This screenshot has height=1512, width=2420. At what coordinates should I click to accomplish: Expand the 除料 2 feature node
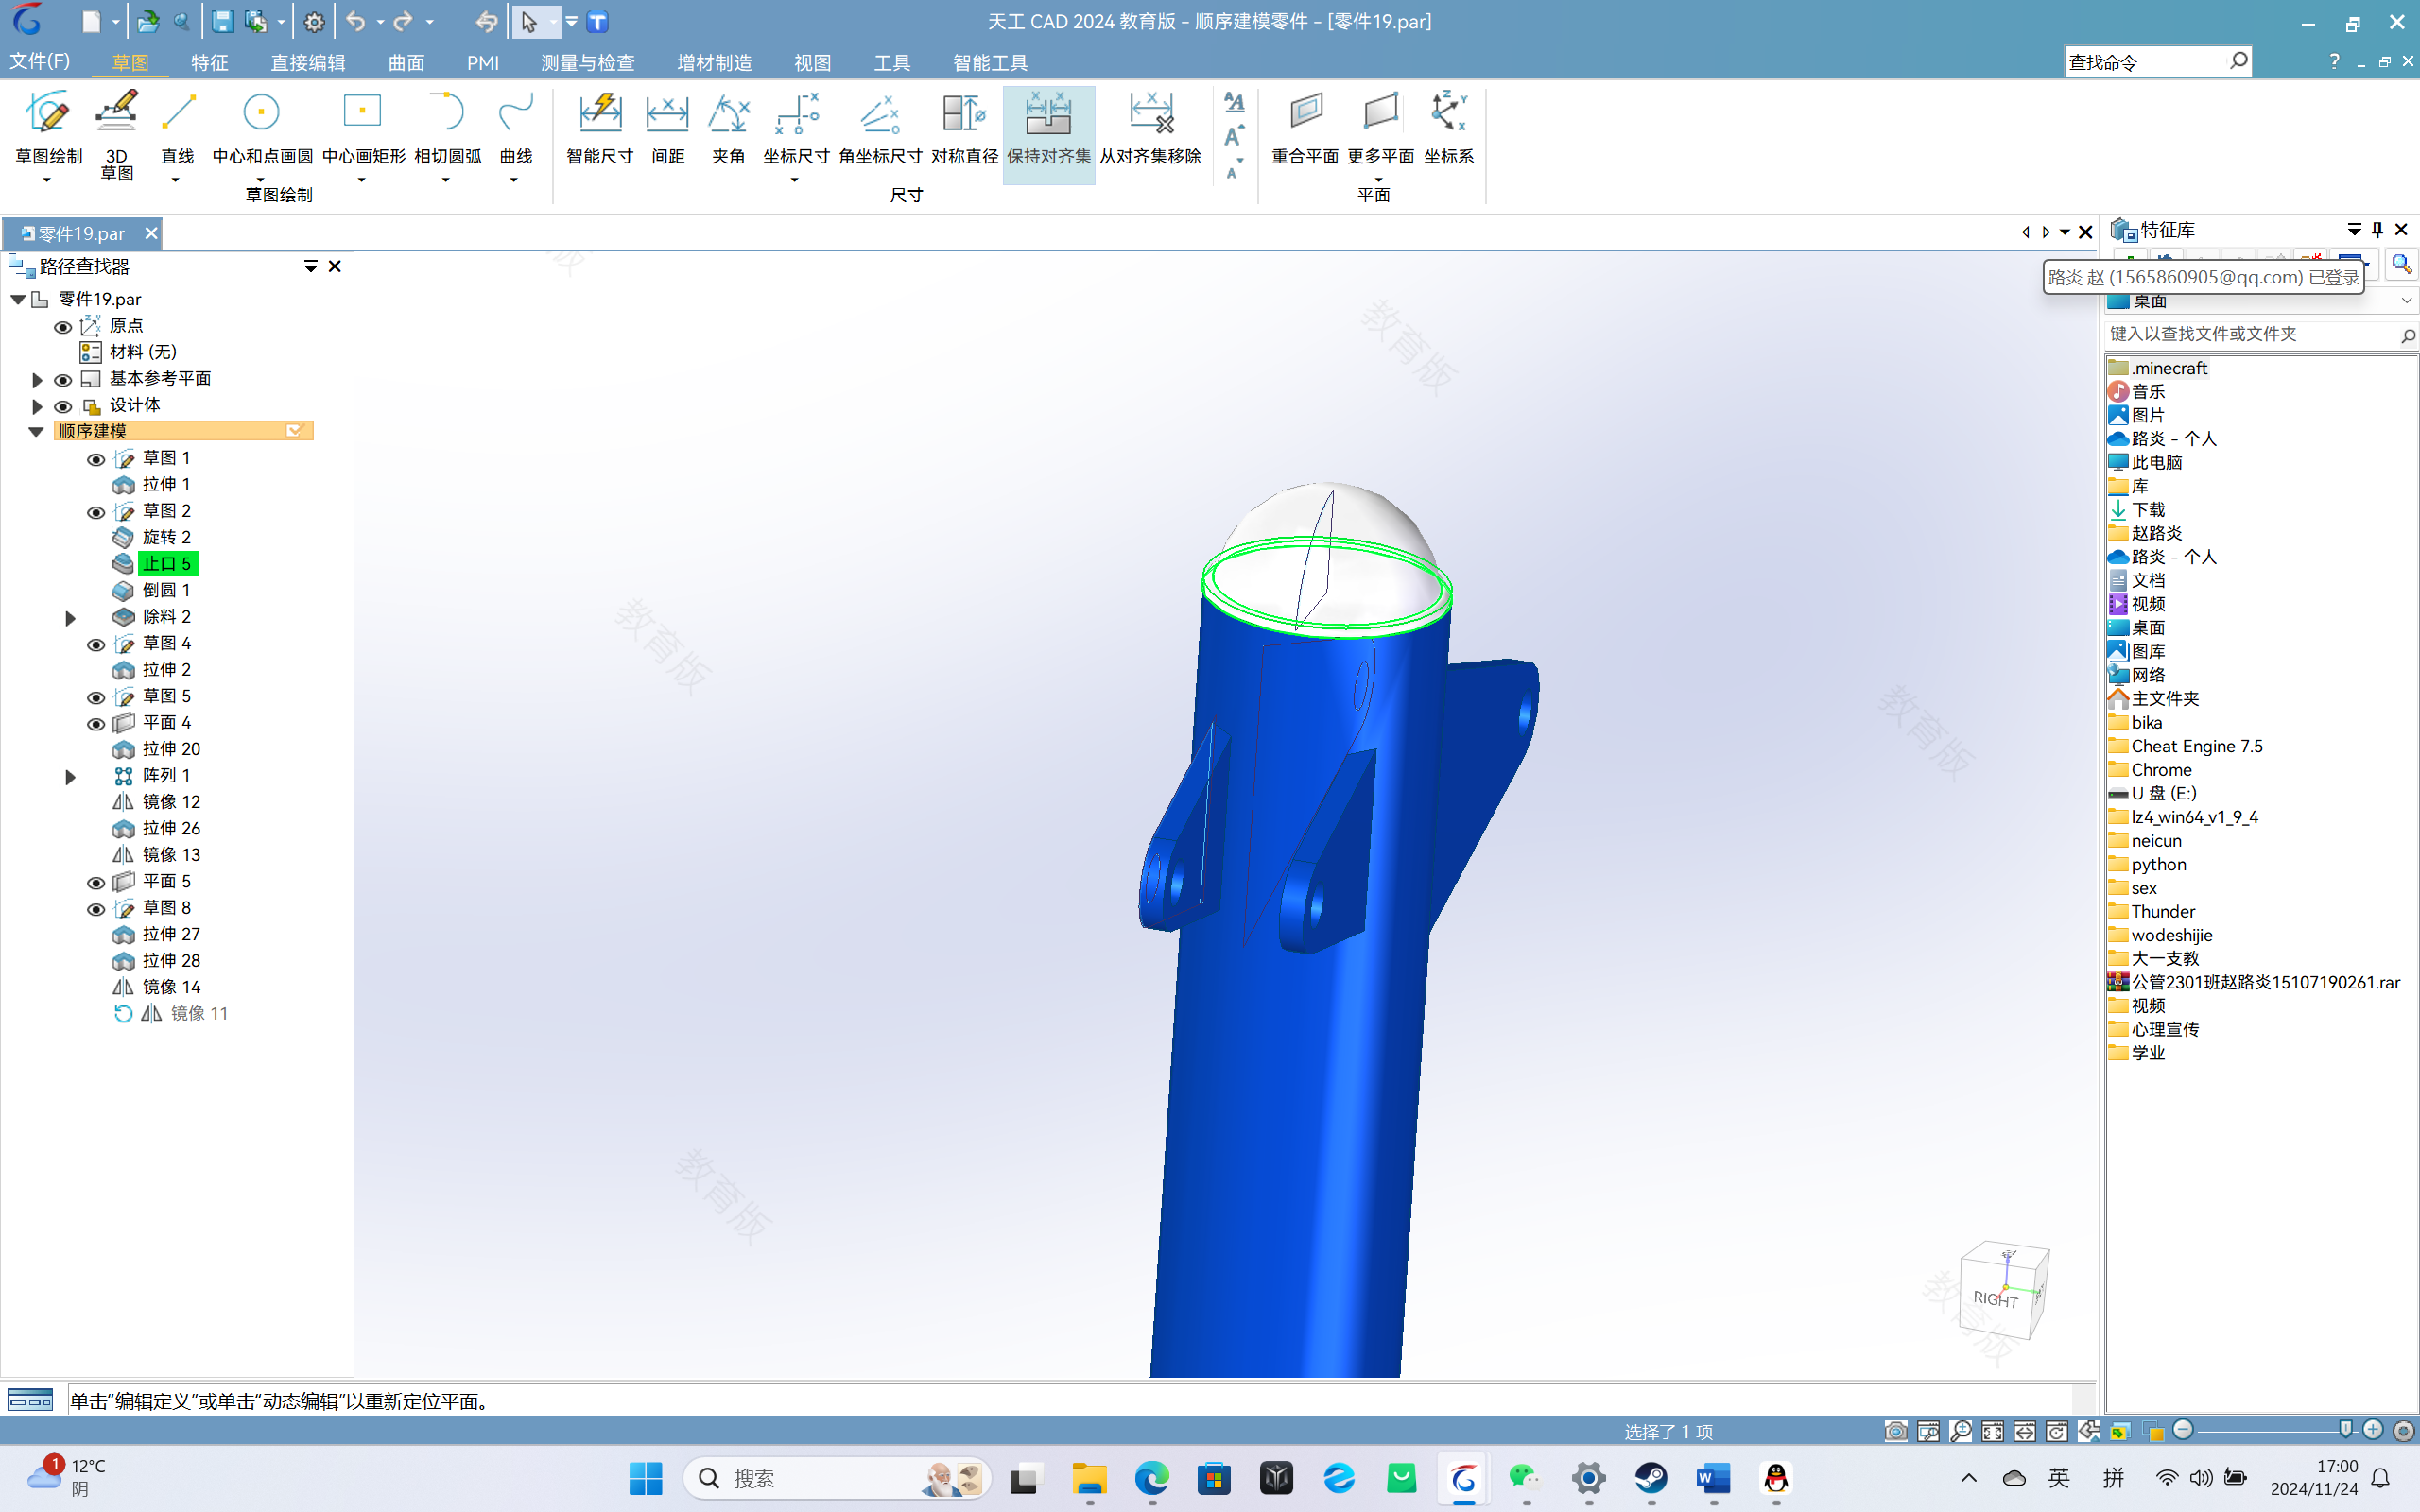tap(70, 618)
